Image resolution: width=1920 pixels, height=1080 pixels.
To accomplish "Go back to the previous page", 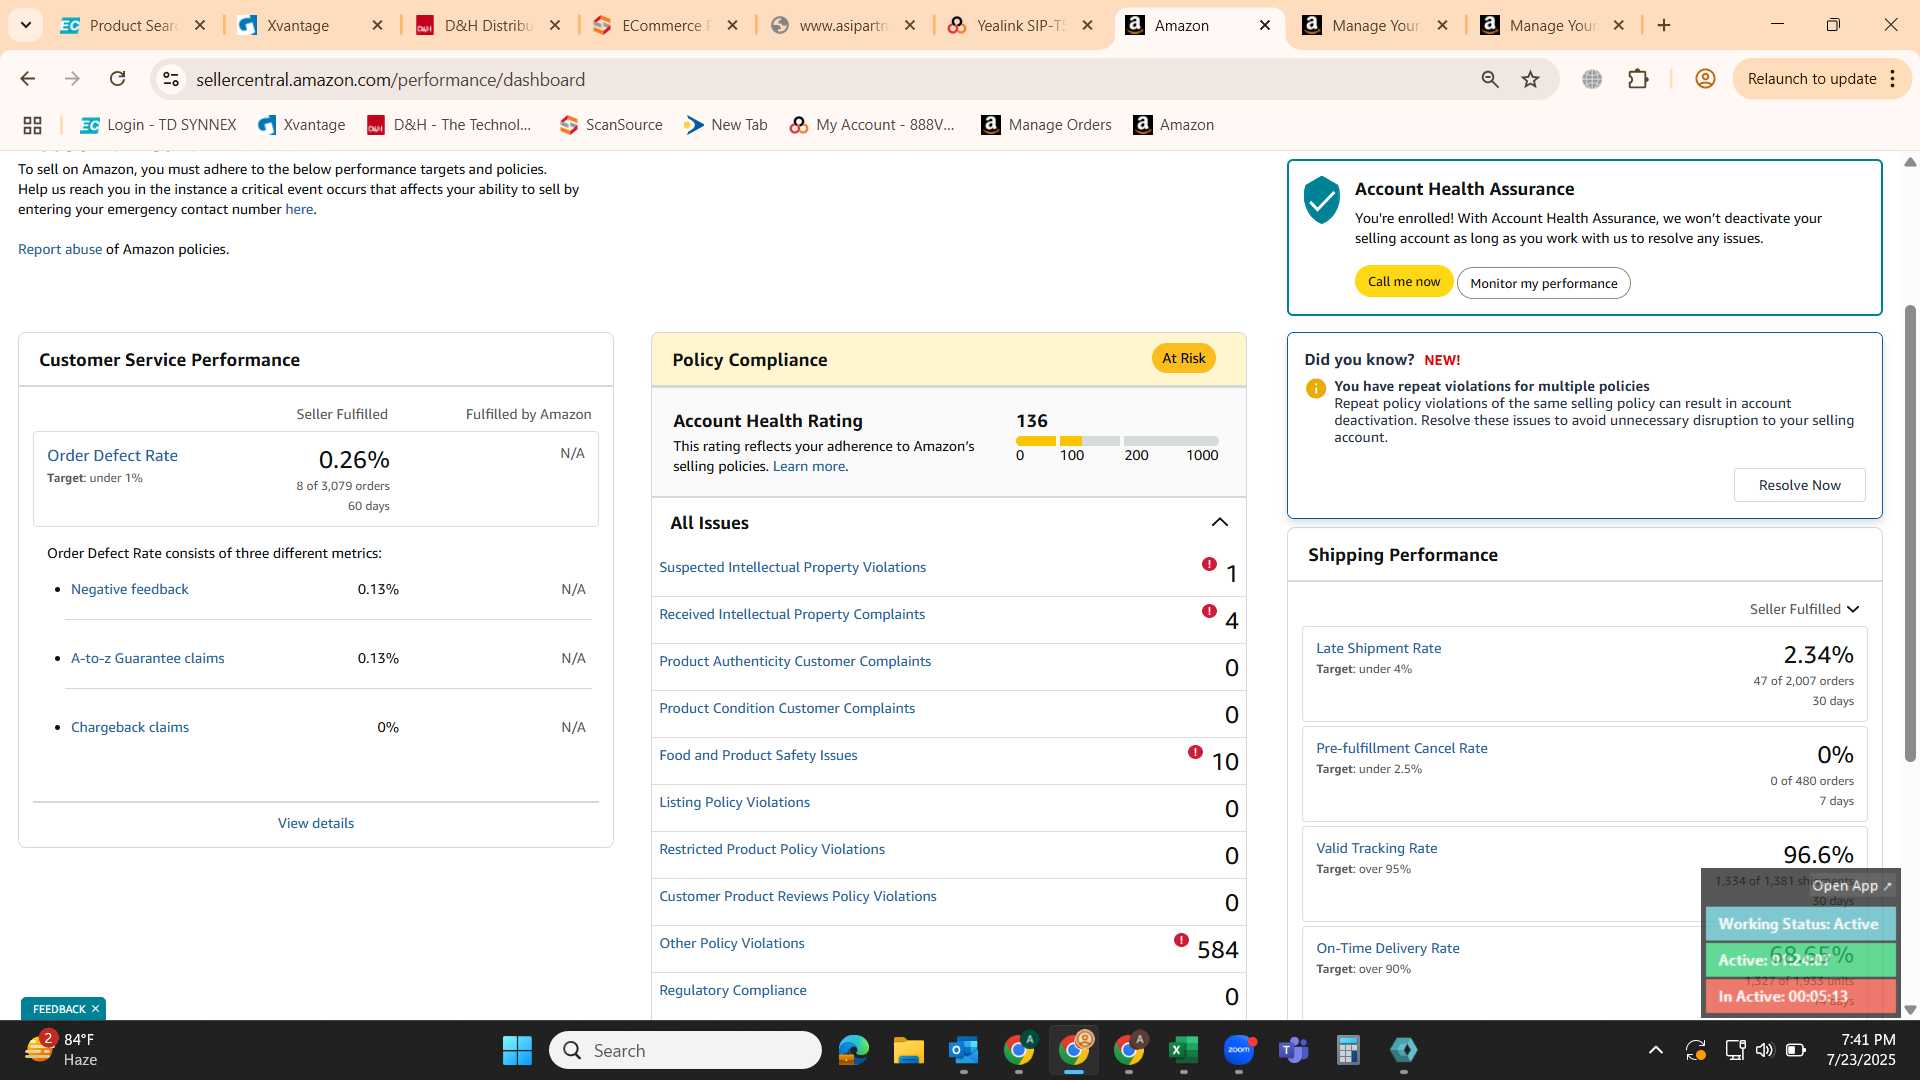I will click(x=27, y=79).
